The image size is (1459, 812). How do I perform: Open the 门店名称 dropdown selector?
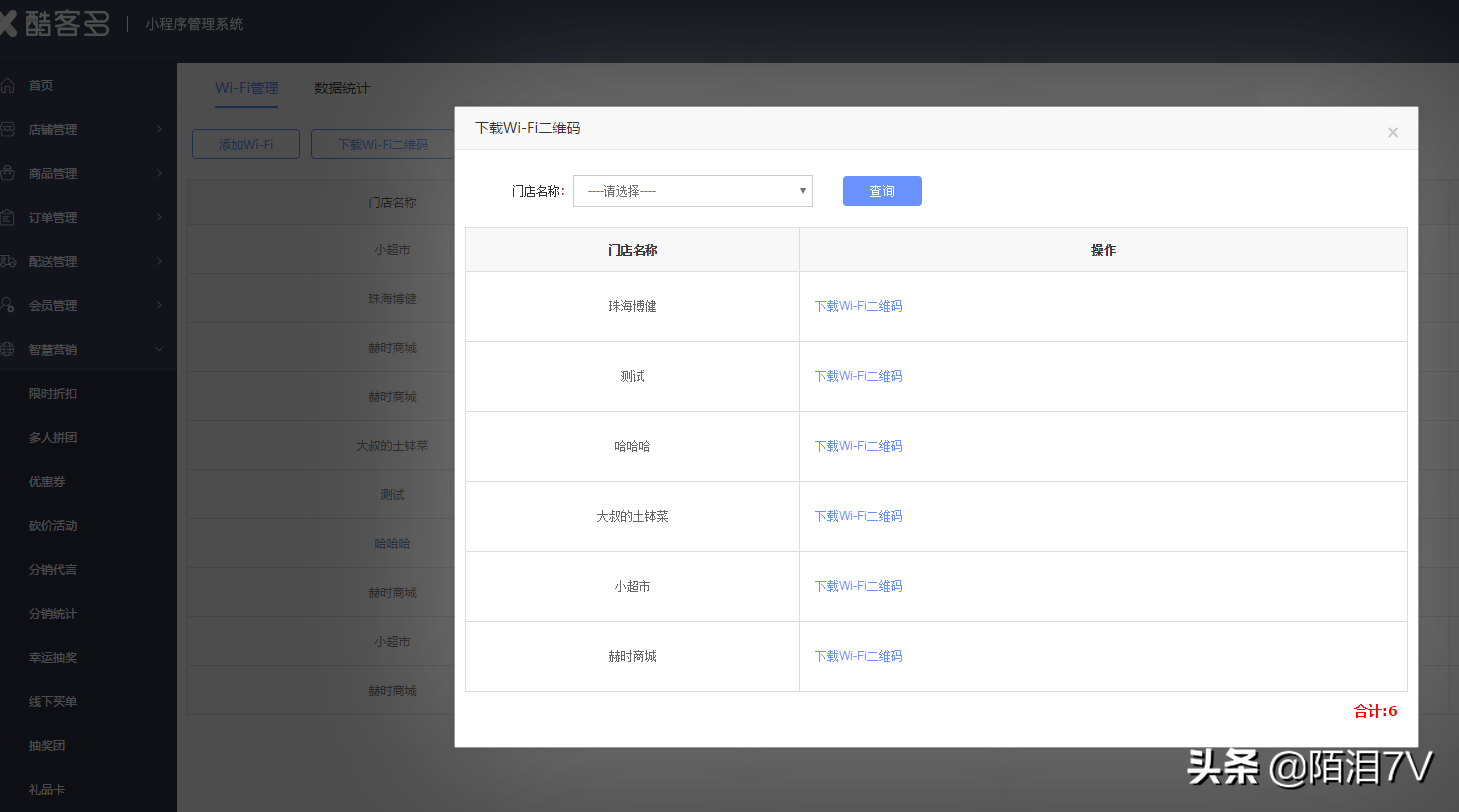point(693,191)
